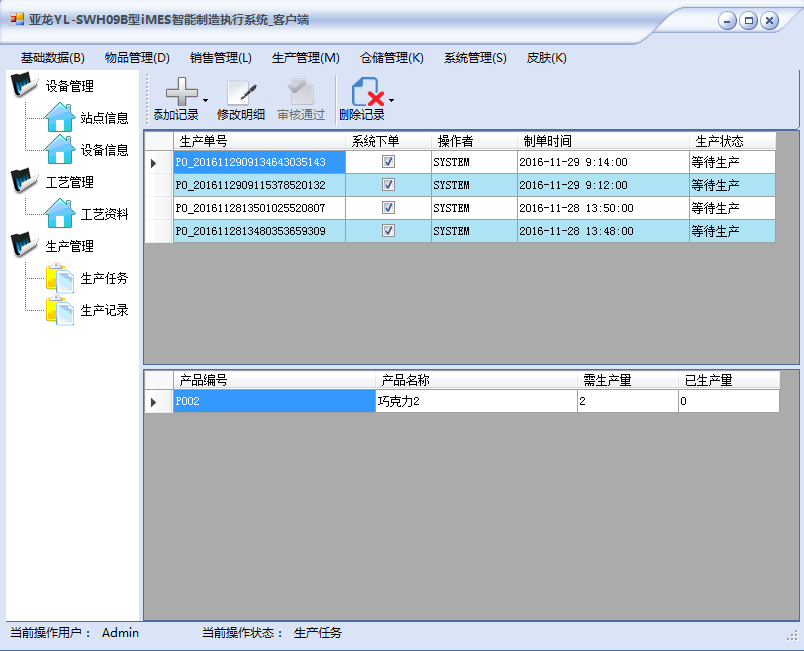Open the 工艺资料 house icon
The image size is (804, 651).
60,213
